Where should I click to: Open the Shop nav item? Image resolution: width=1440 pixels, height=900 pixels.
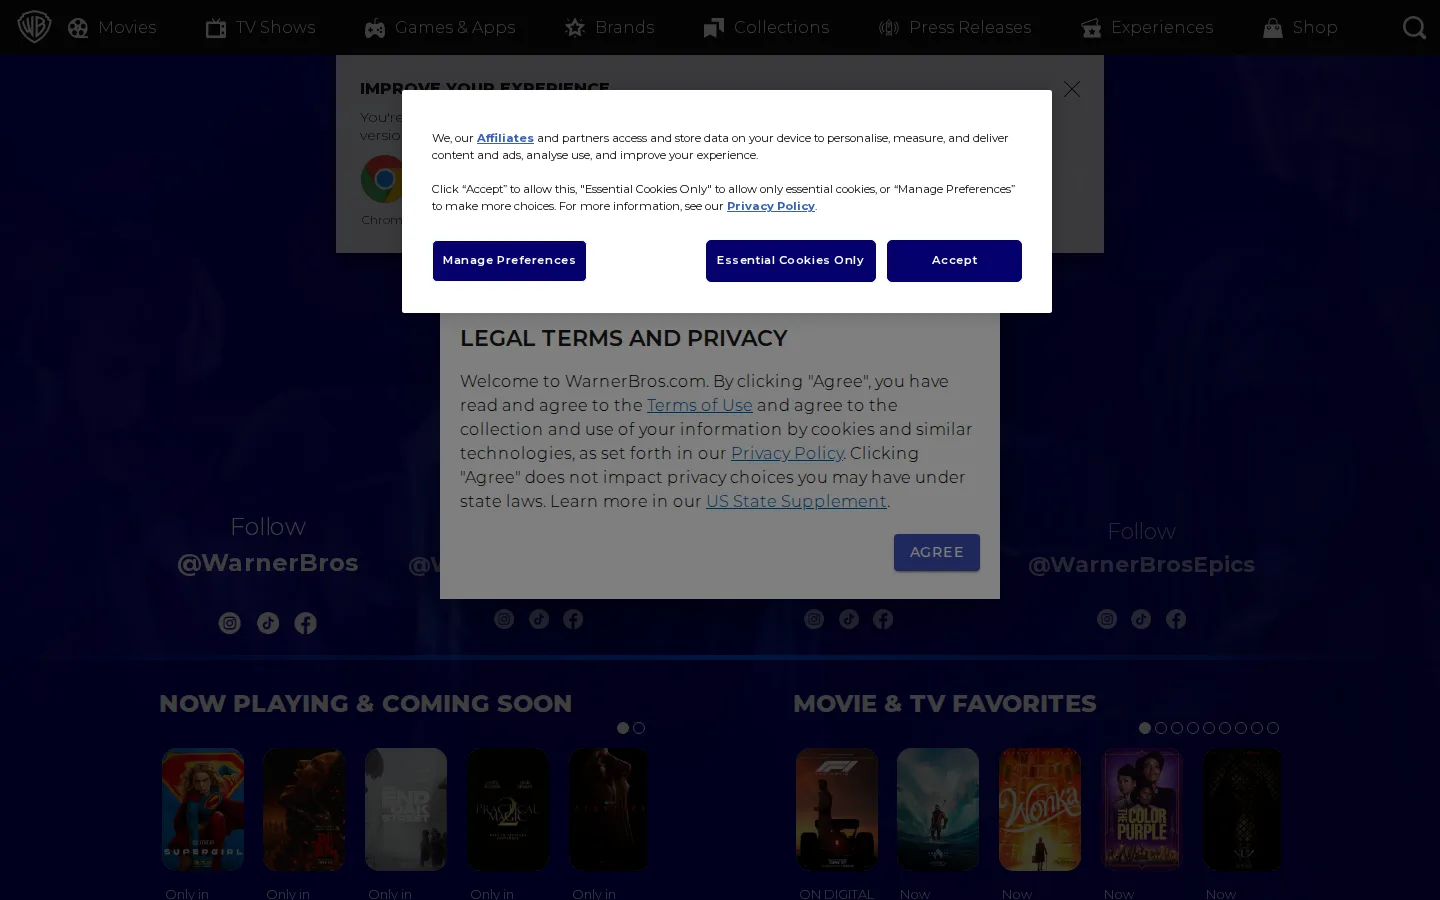(1300, 27)
